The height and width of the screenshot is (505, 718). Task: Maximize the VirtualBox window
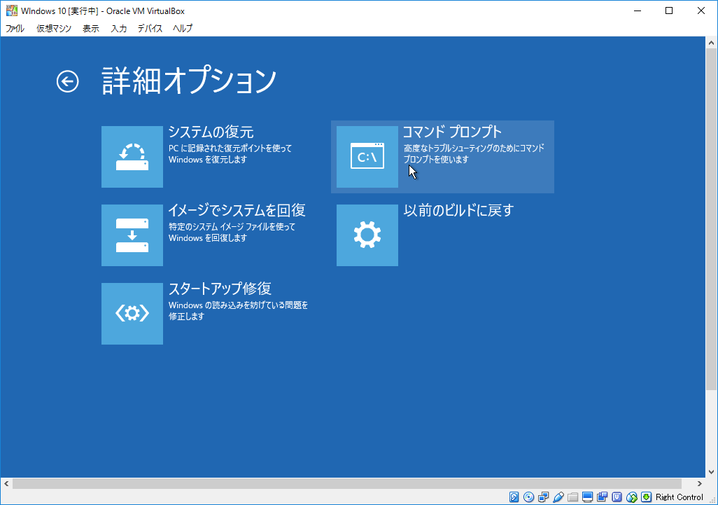coord(669,11)
